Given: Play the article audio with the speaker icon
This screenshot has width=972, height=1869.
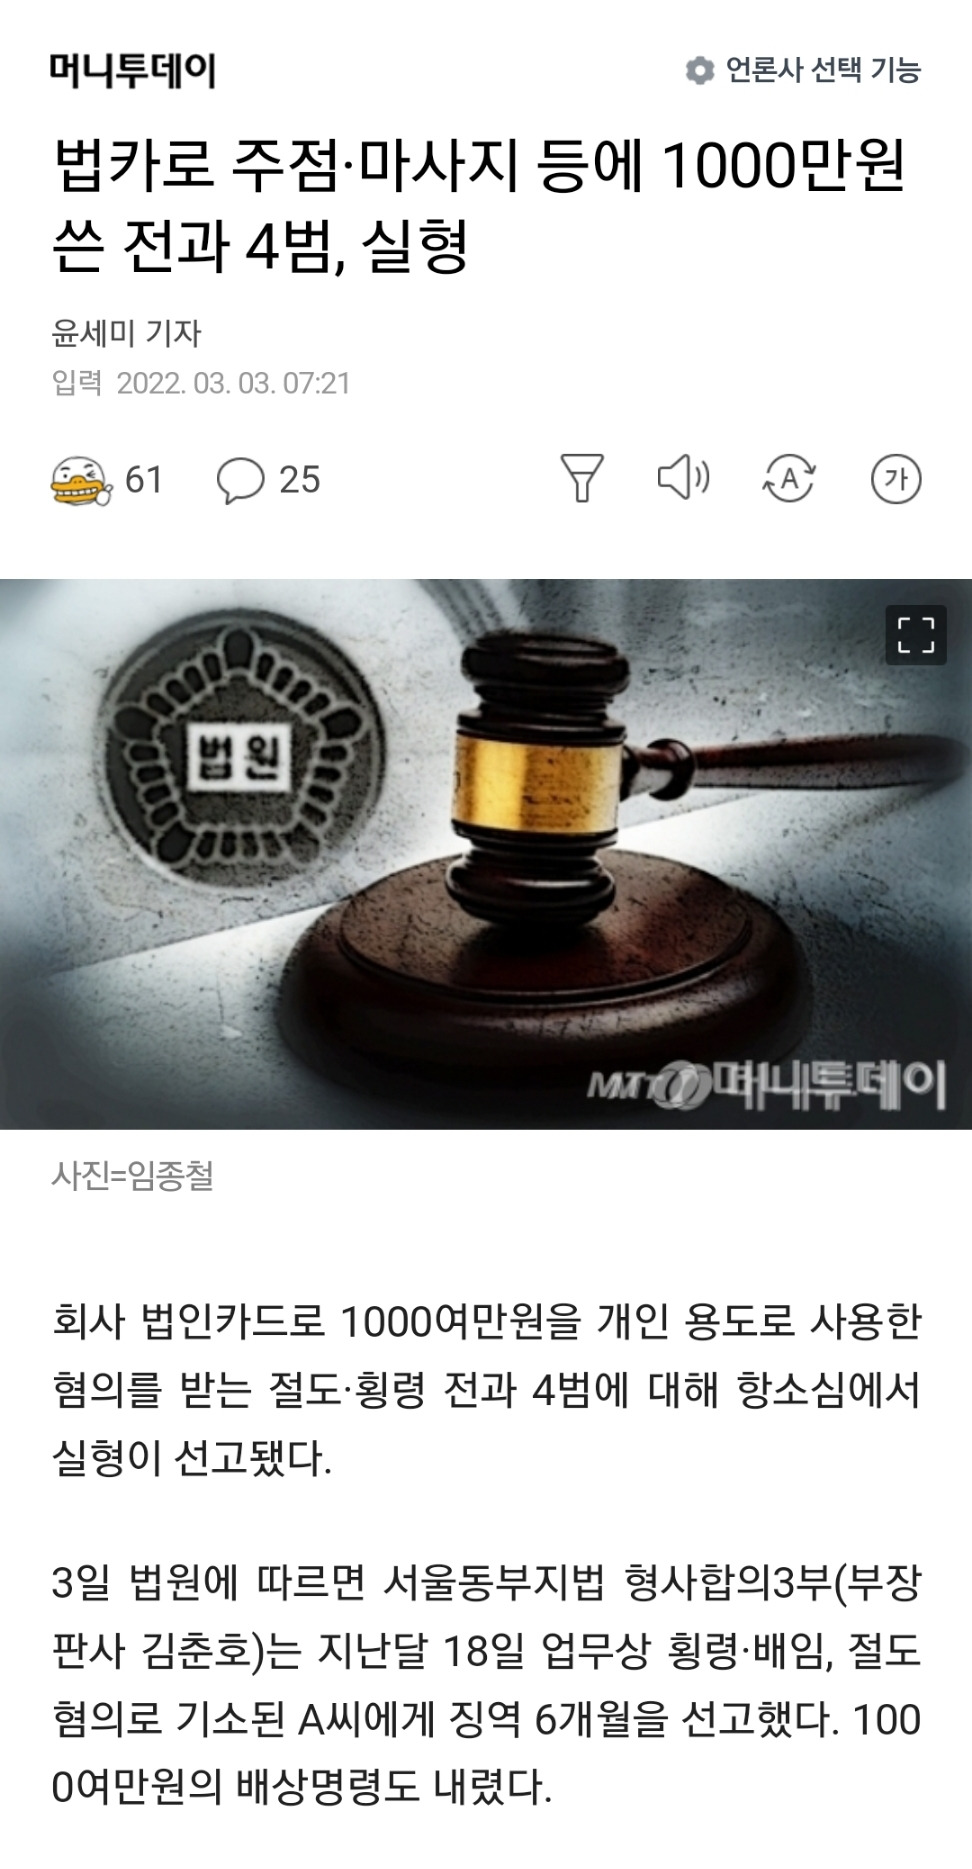Looking at the screenshot, I should (684, 478).
